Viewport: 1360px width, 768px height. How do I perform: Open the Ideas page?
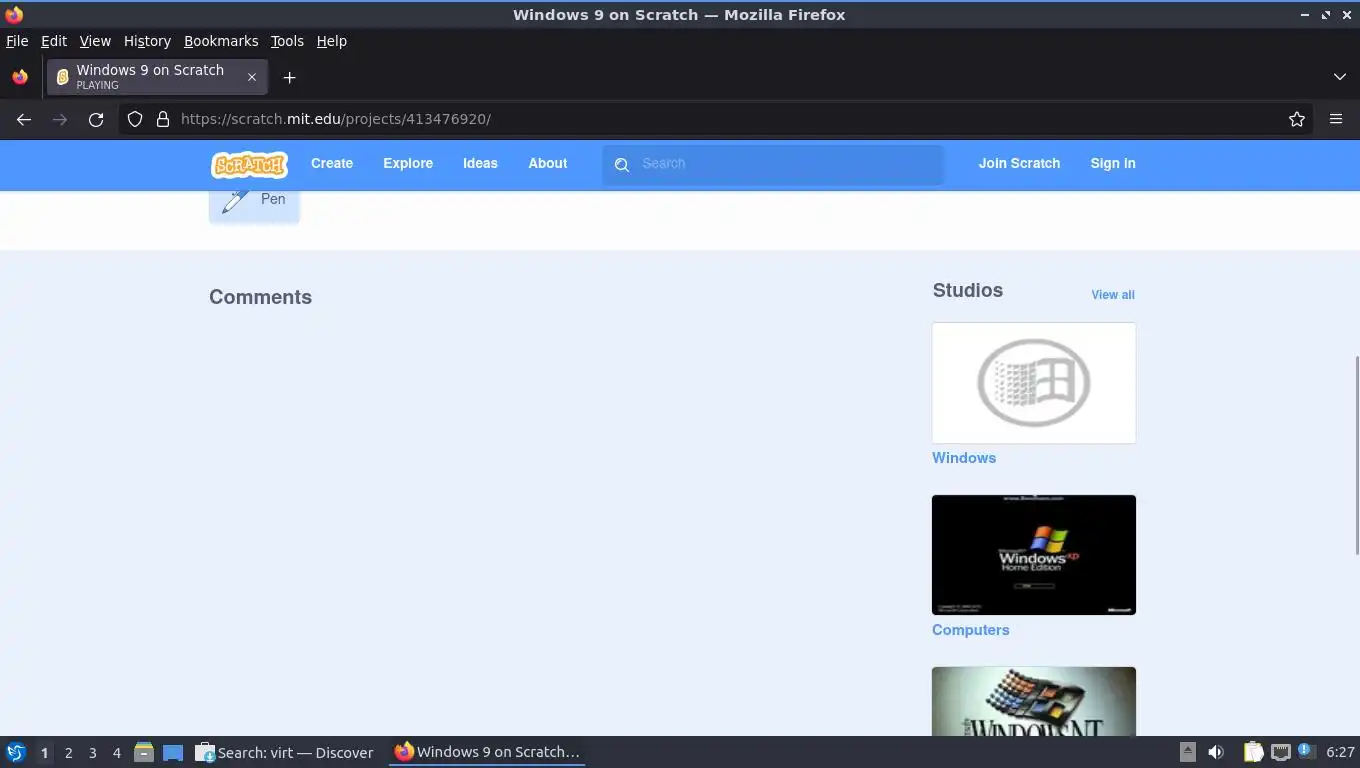pyautogui.click(x=480, y=164)
